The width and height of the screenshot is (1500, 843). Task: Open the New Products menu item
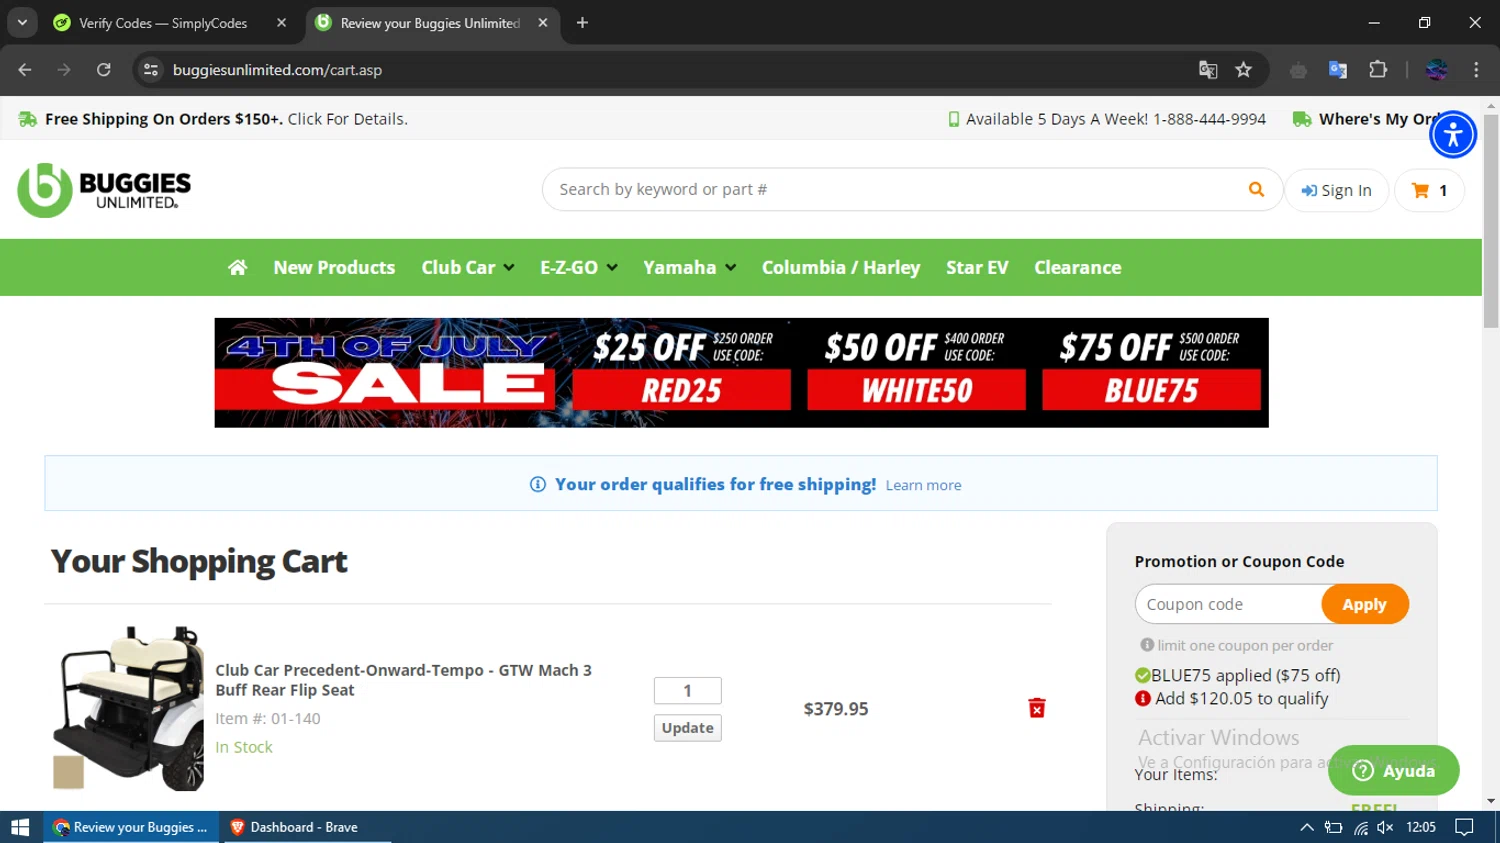click(x=334, y=267)
